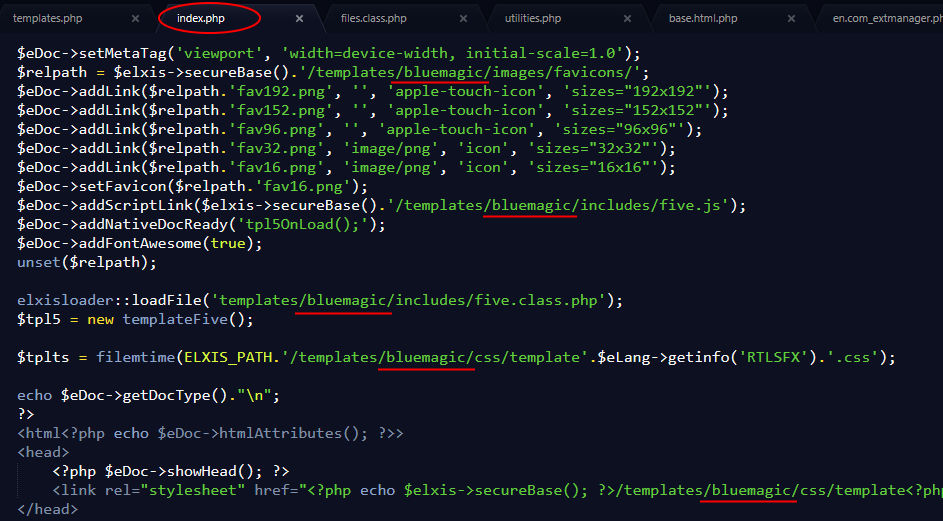The width and height of the screenshot is (943, 521).
Task: Click the ELXIS_PATH constant
Action: [x=228, y=357]
